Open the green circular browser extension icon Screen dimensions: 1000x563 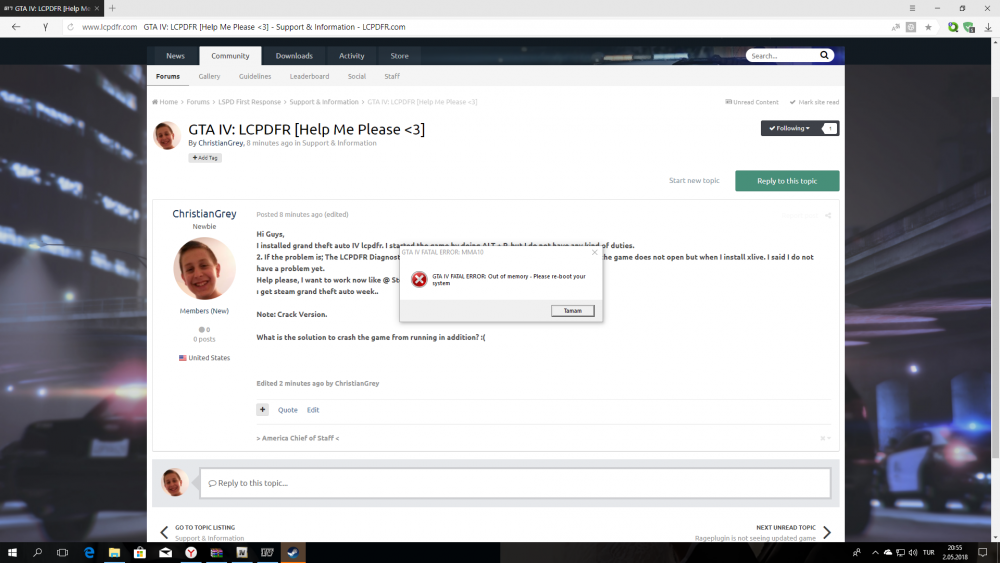click(x=953, y=27)
